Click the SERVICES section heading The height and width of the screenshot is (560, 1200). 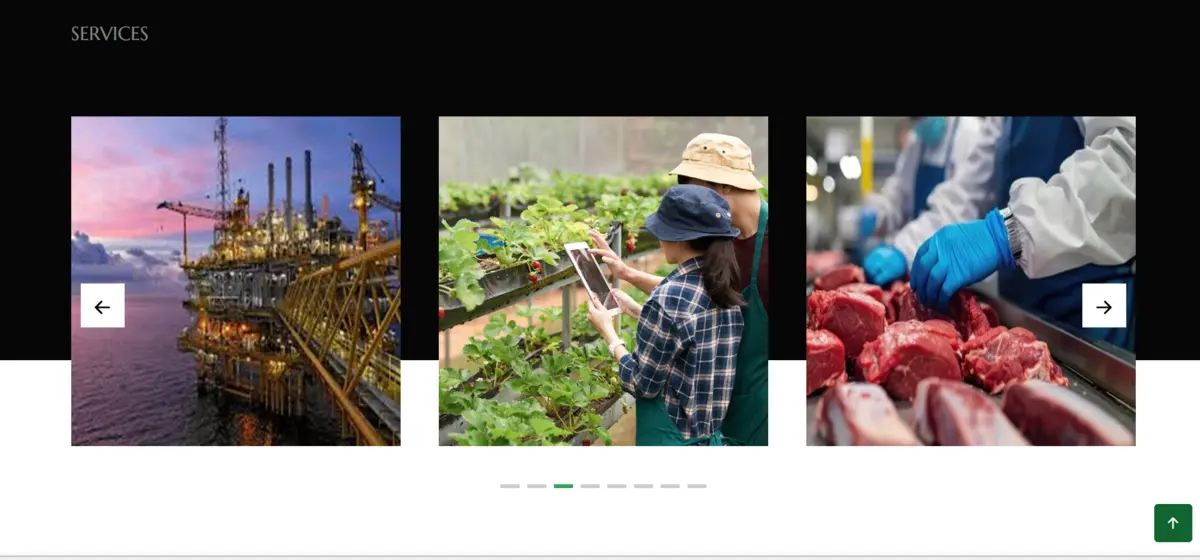coord(110,34)
